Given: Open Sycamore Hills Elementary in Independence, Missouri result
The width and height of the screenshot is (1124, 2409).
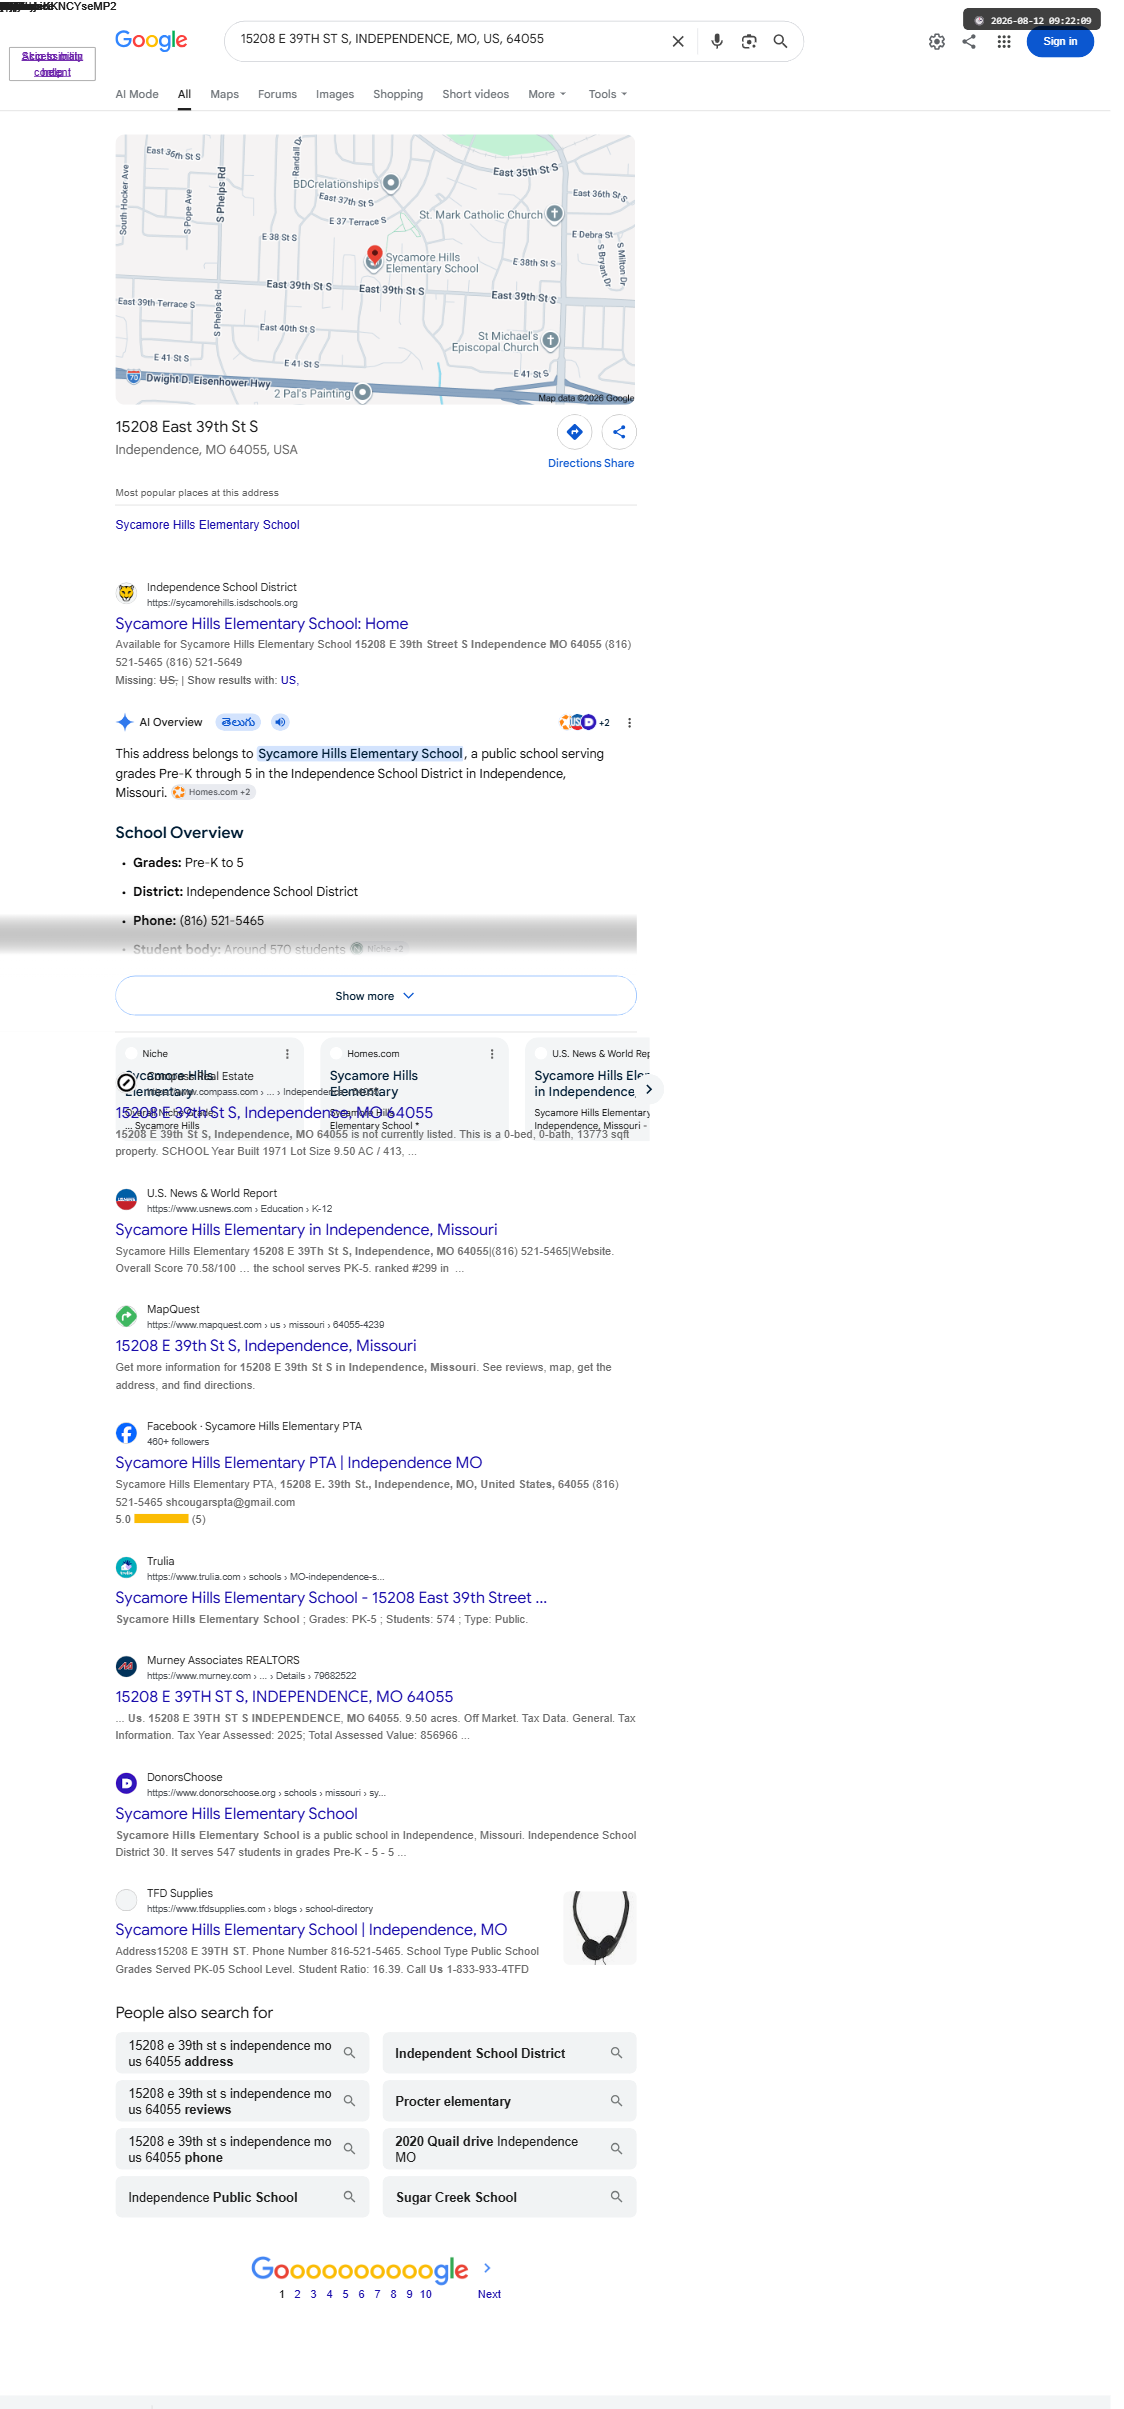Looking at the screenshot, I should [306, 1230].
